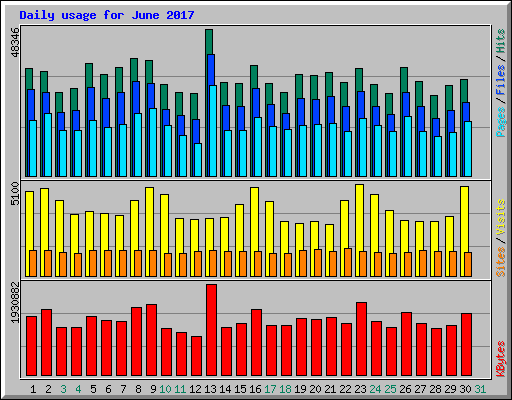The height and width of the screenshot is (400, 512).
Task: Click the red KBytes bar for day 23
Action: coord(361,339)
